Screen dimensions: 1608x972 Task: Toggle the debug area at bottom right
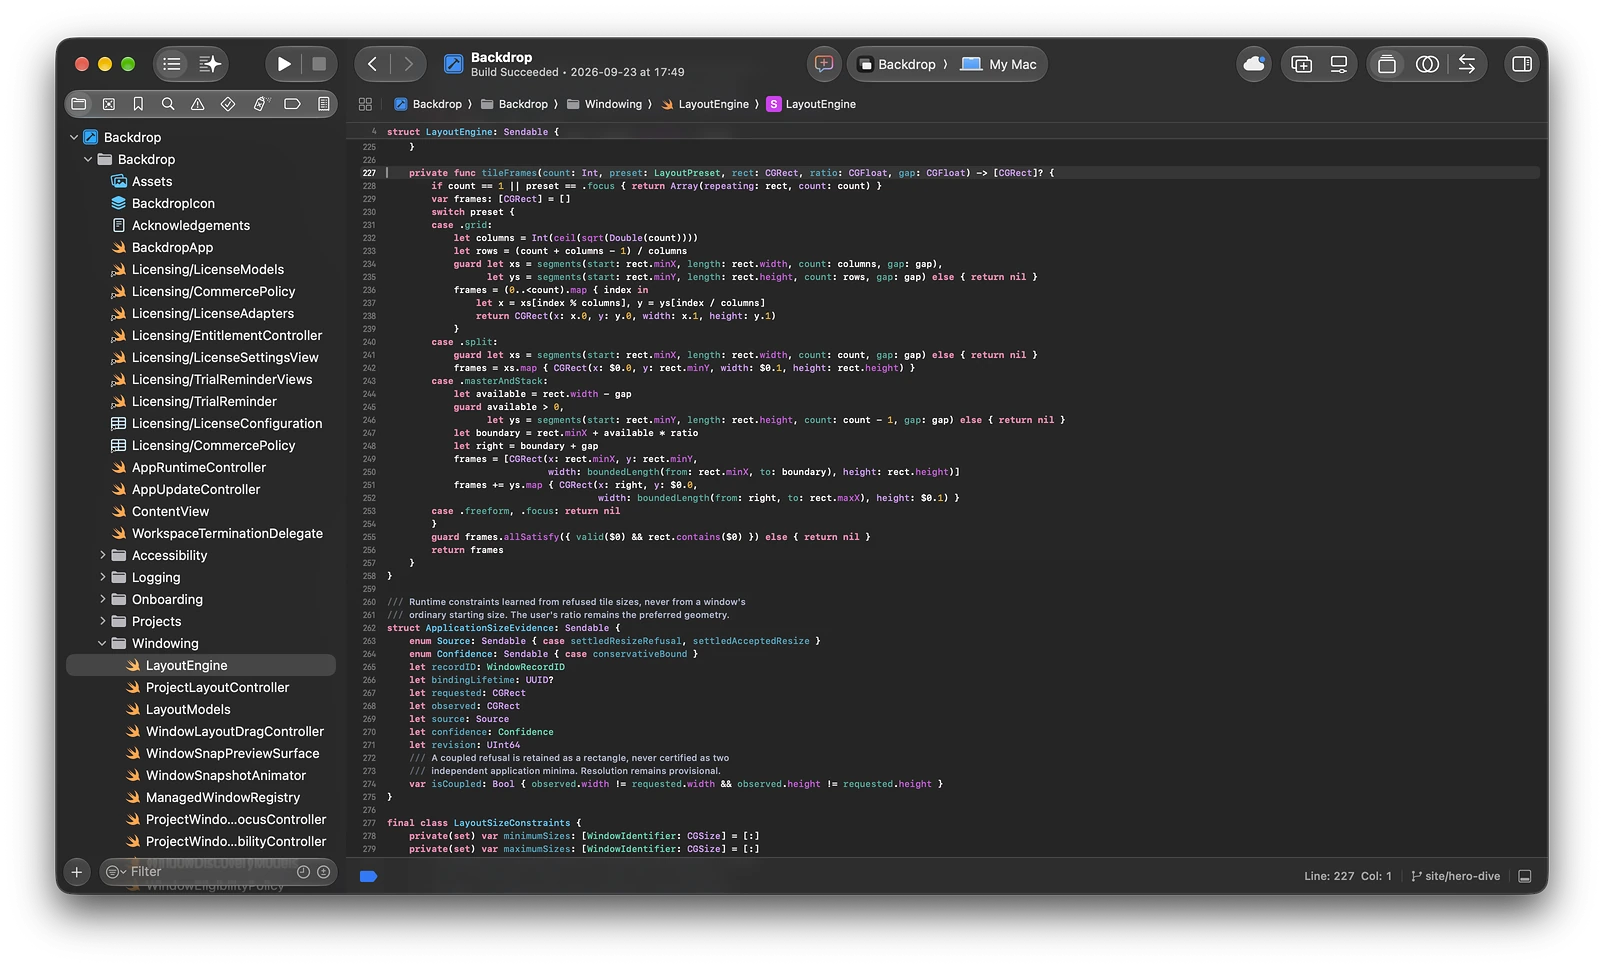pyautogui.click(x=1525, y=876)
